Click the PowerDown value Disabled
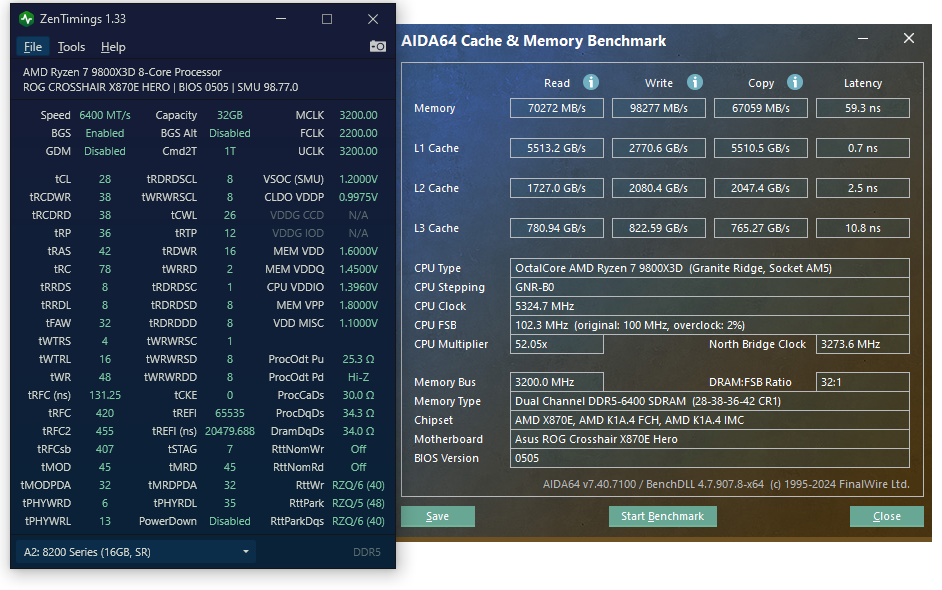 point(229,522)
